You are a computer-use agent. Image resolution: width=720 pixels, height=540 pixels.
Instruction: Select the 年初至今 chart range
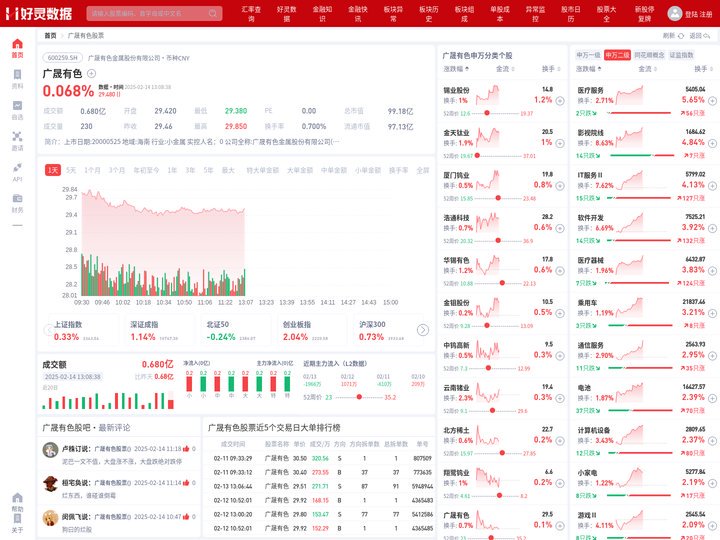point(146,170)
